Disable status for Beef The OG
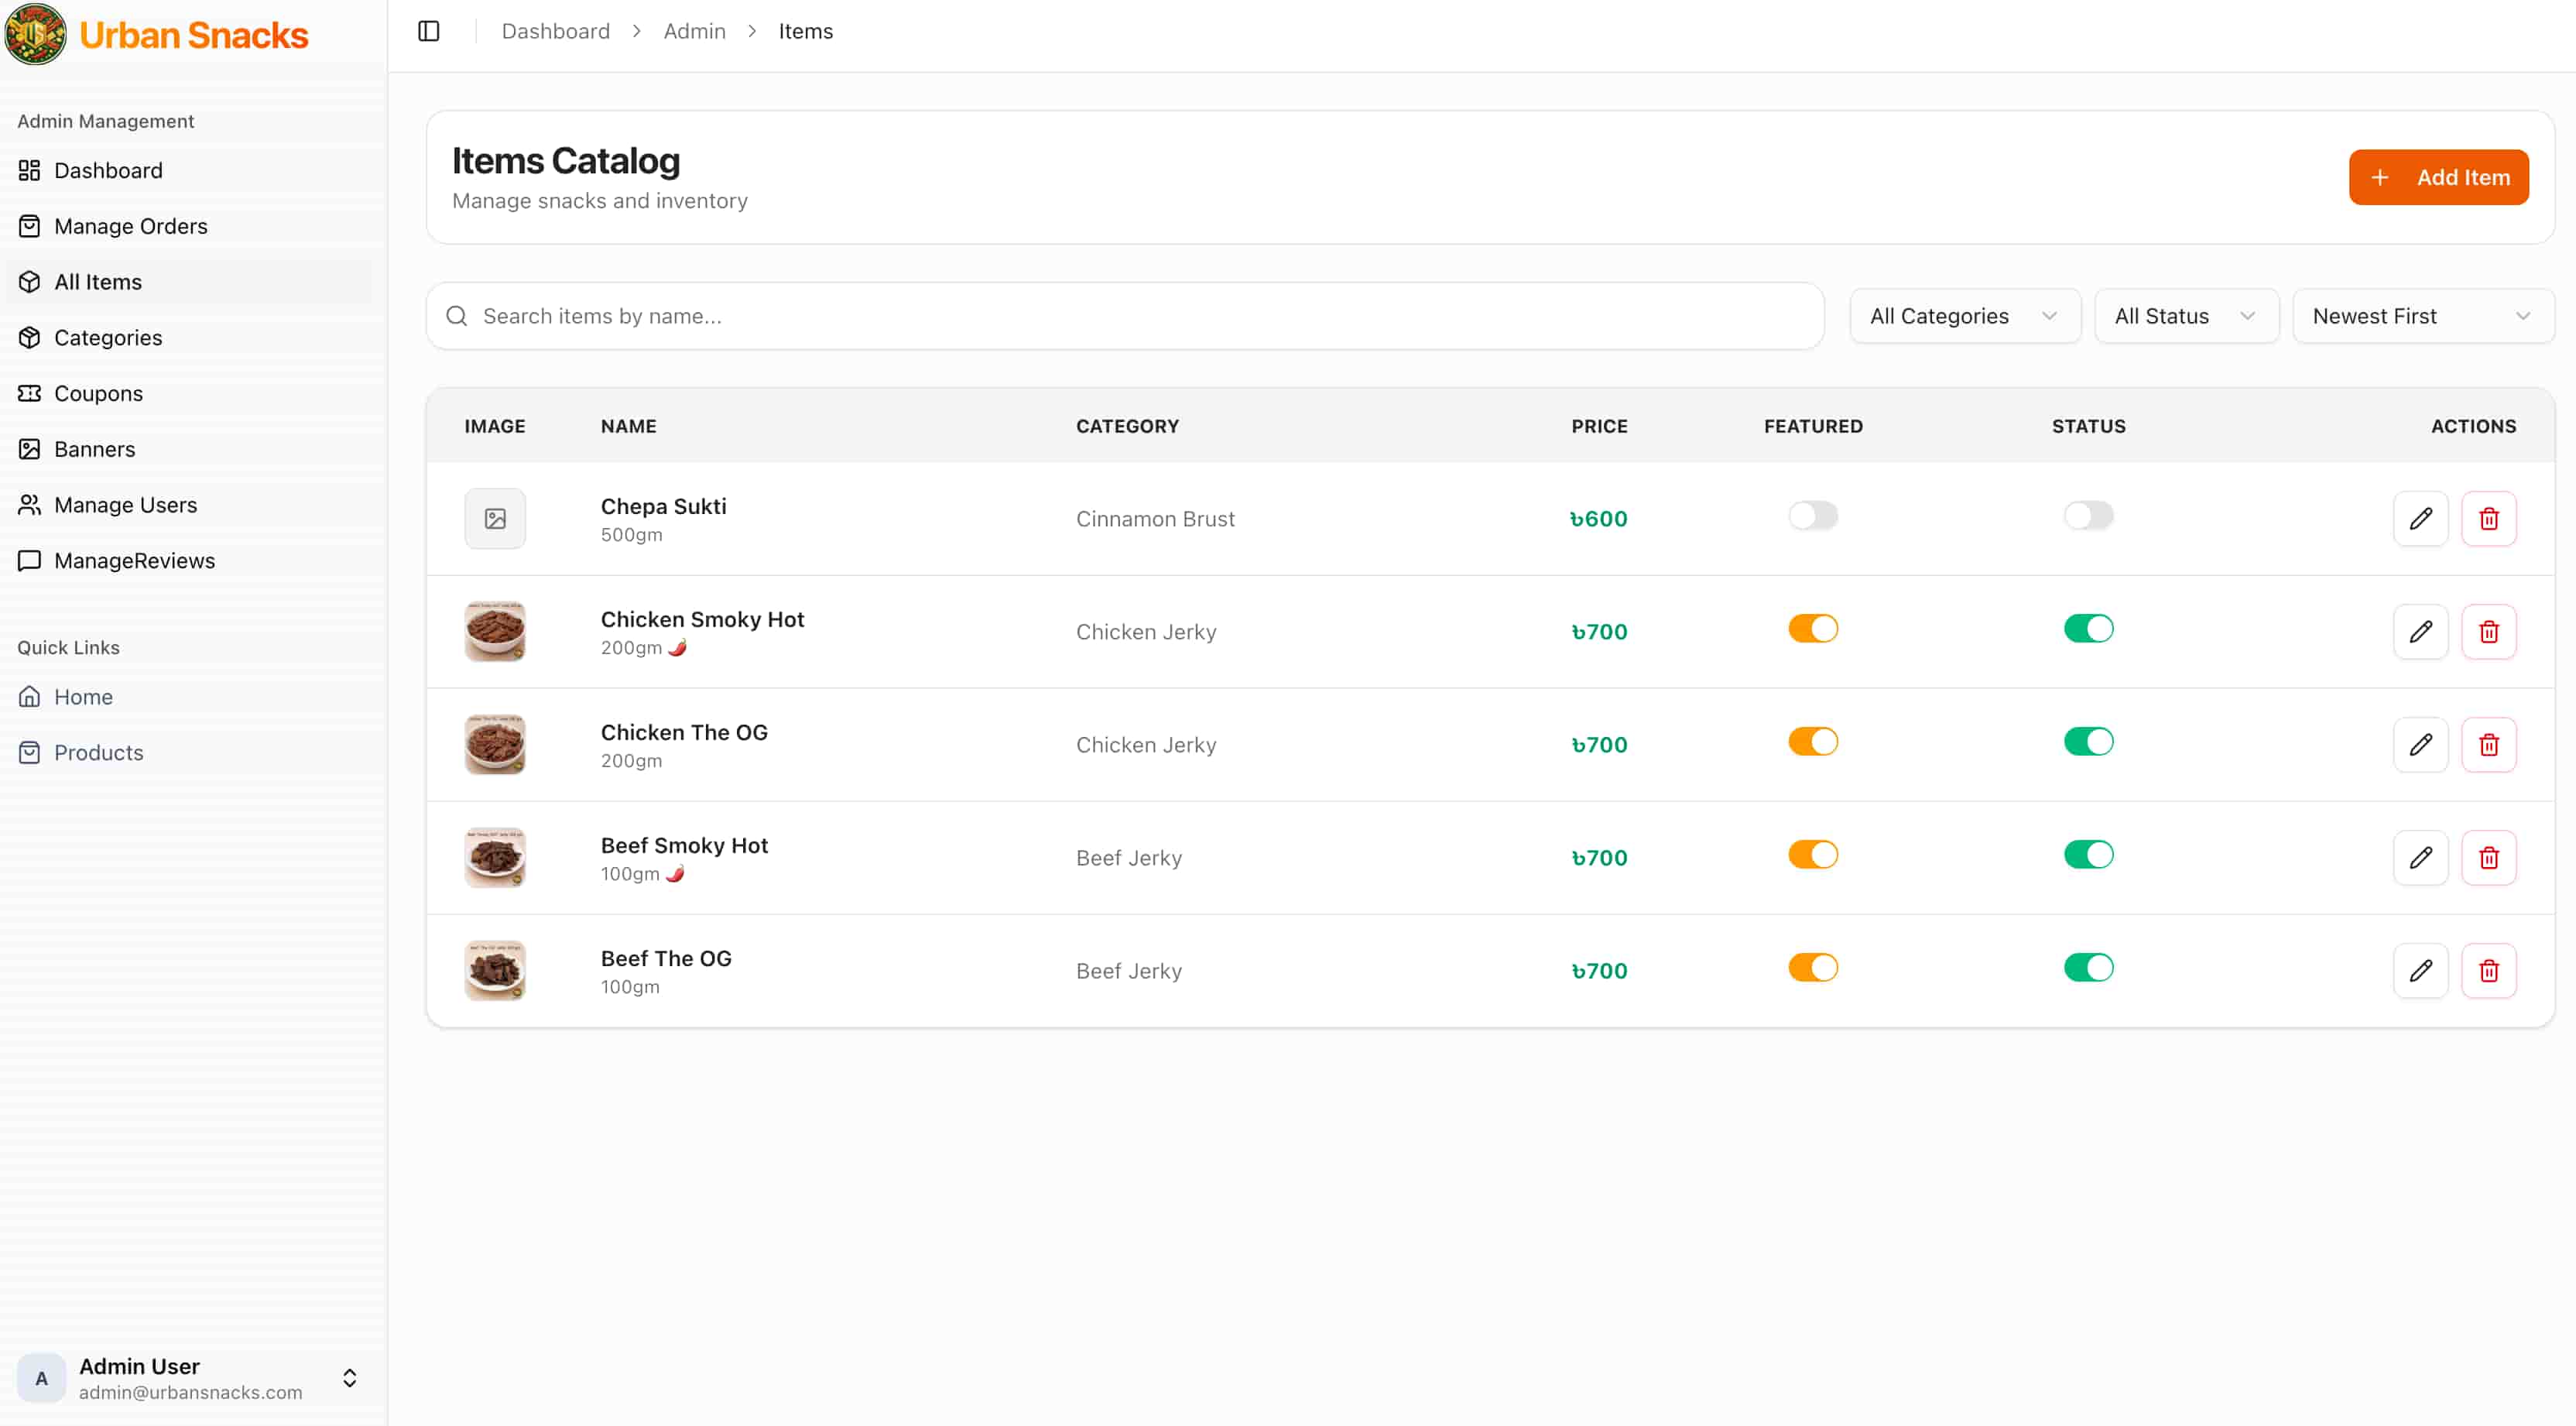The image size is (2576, 1426). tap(2088, 968)
